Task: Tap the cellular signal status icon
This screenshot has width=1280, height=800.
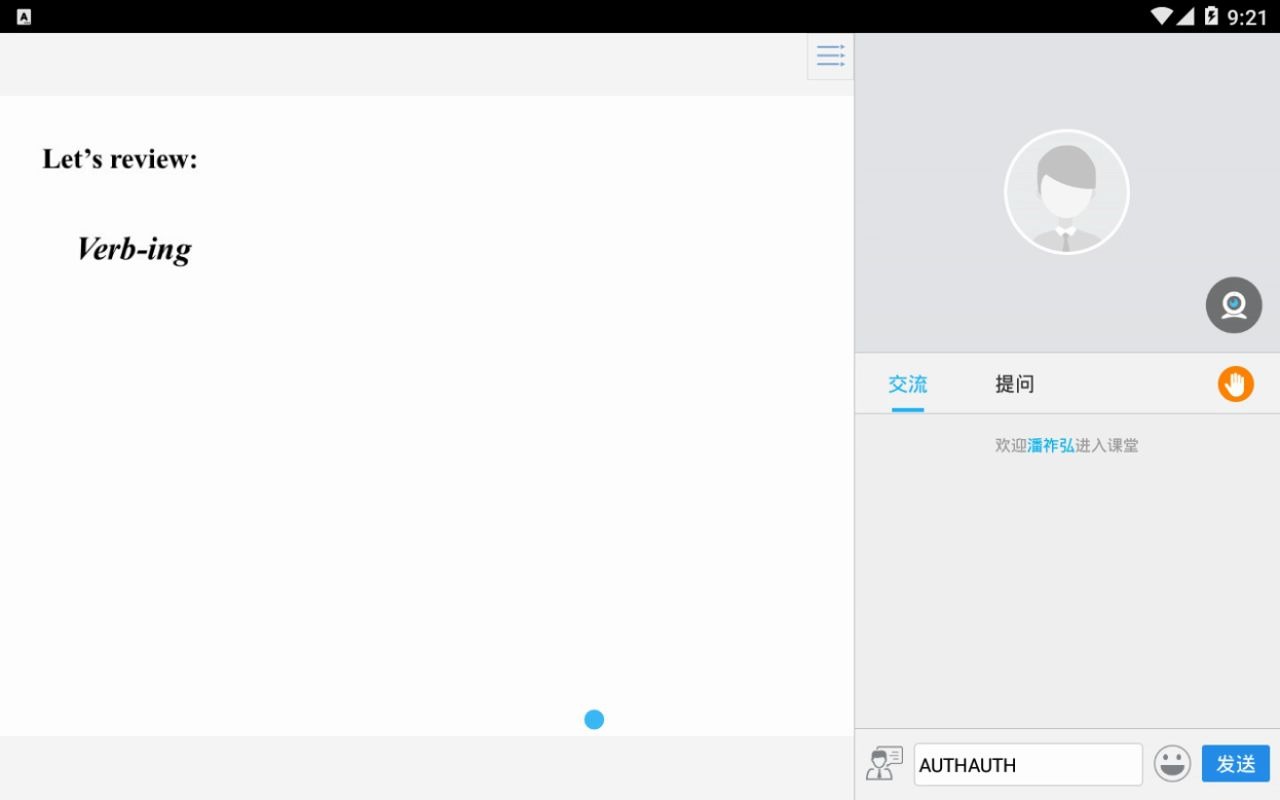Action: click(x=1185, y=16)
